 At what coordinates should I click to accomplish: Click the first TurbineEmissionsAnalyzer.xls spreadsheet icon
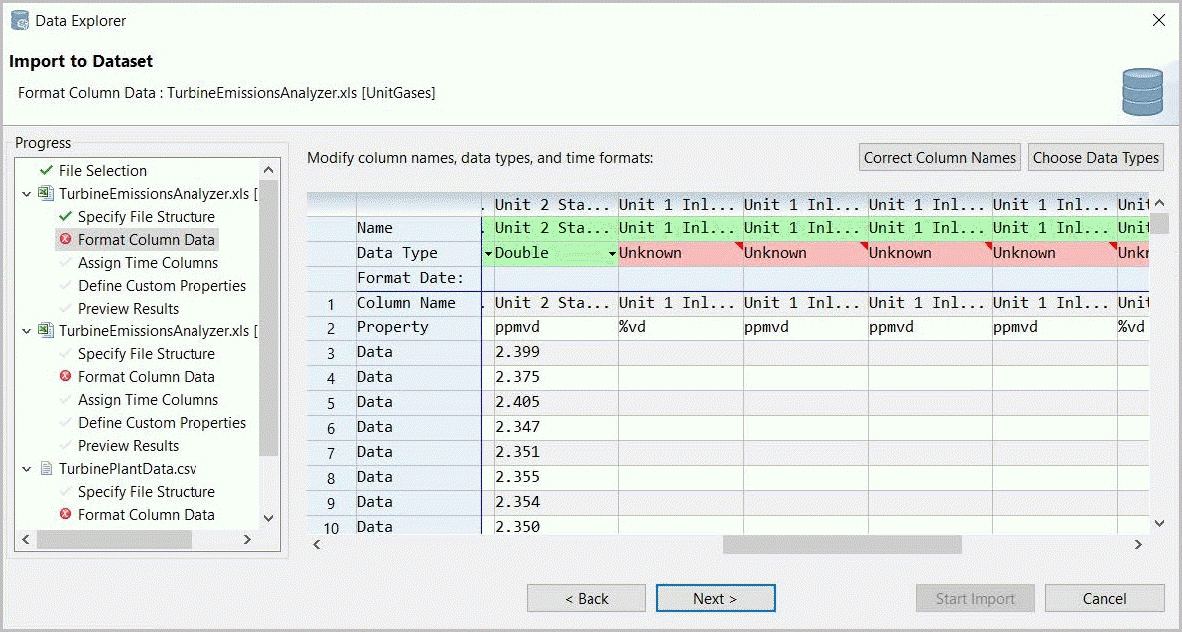coord(46,194)
